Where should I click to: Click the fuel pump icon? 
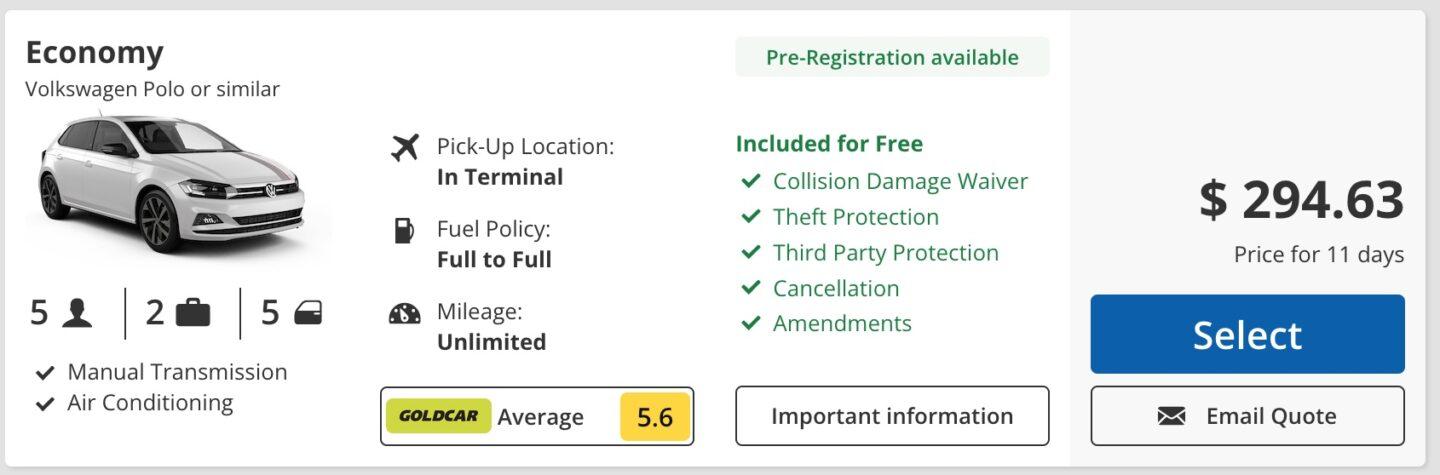click(403, 231)
